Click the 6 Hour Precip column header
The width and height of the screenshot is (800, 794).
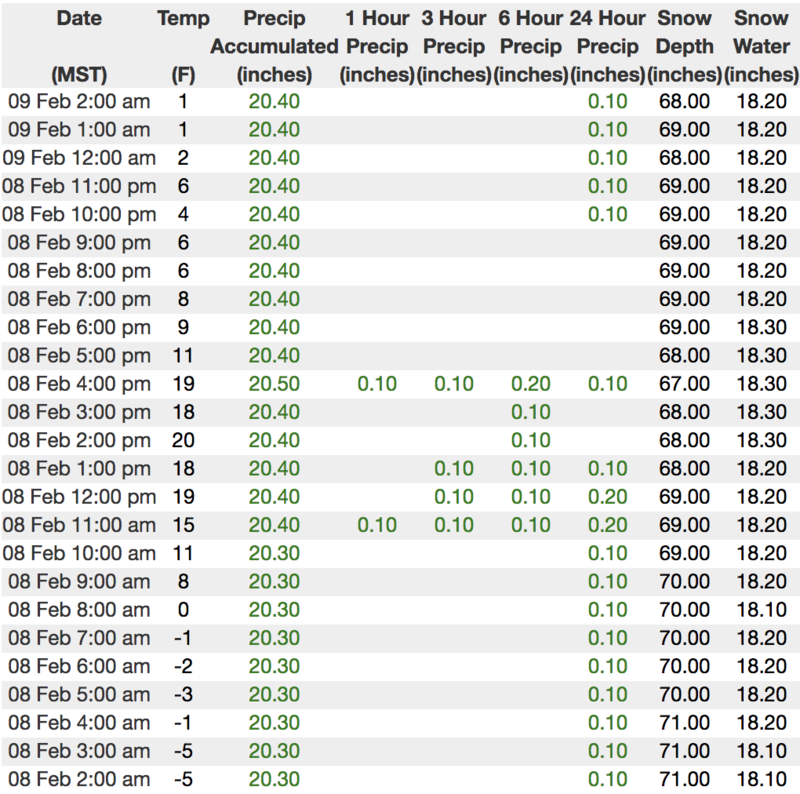pyautogui.click(x=530, y=46)
